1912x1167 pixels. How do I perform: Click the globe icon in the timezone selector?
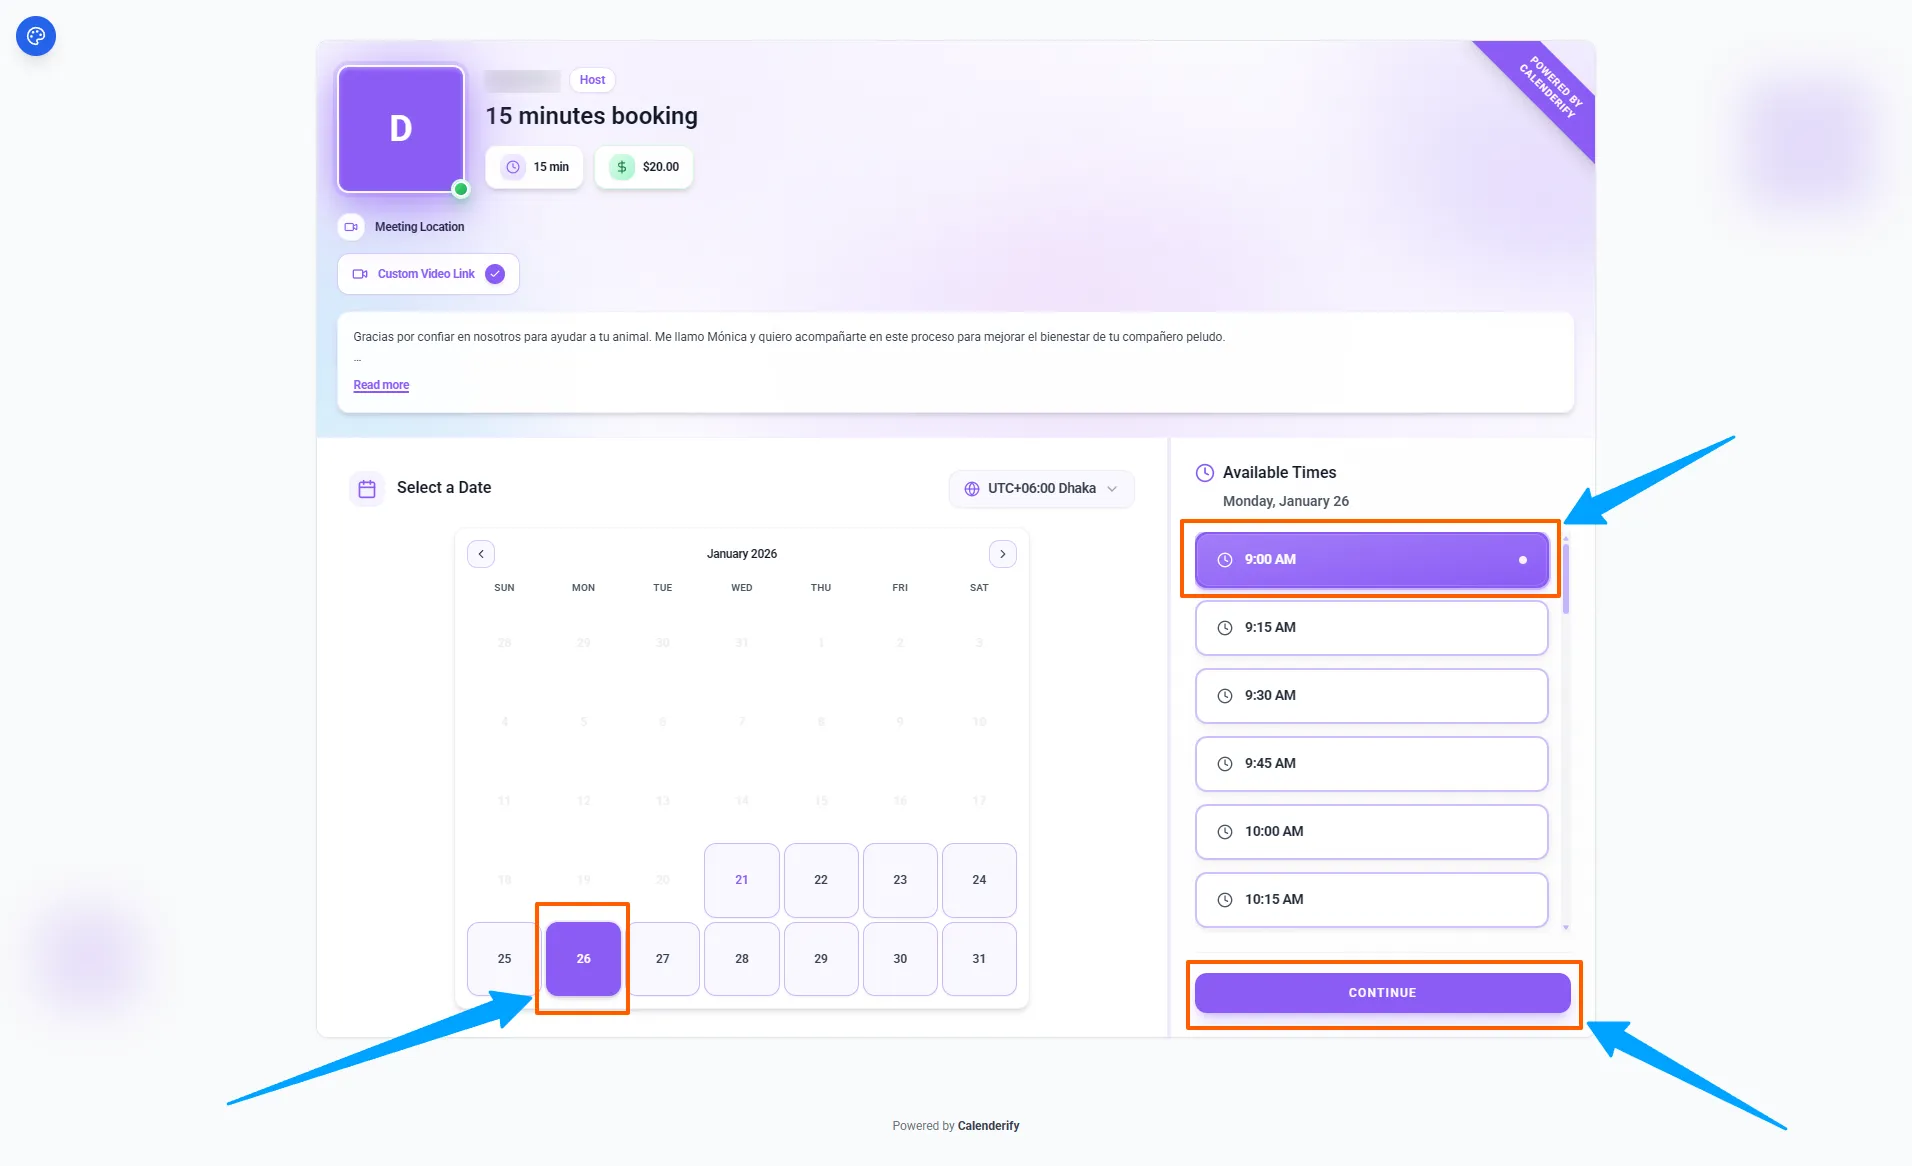(x=973, y=488)
